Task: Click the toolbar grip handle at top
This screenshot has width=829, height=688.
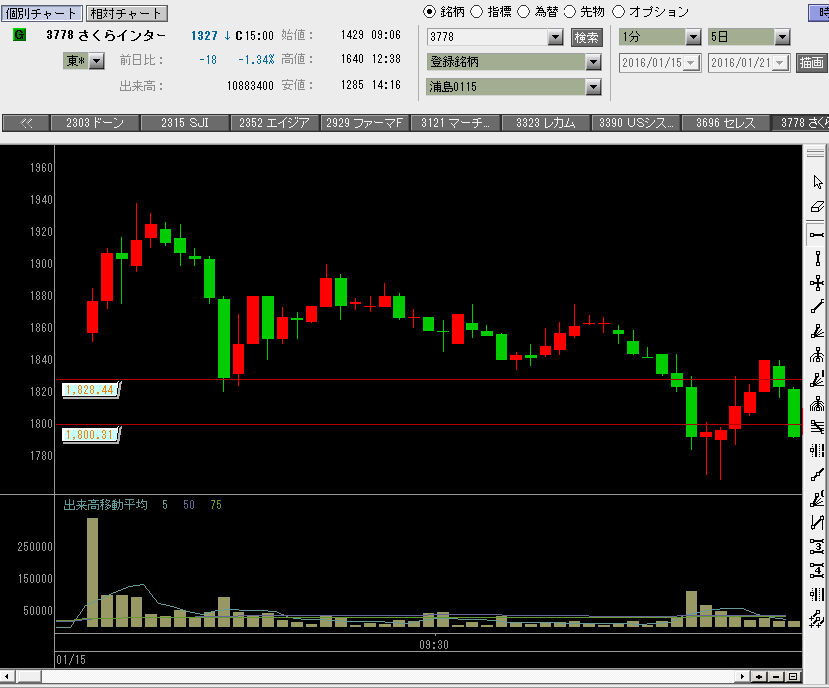Action: click(x=816, y=153)
